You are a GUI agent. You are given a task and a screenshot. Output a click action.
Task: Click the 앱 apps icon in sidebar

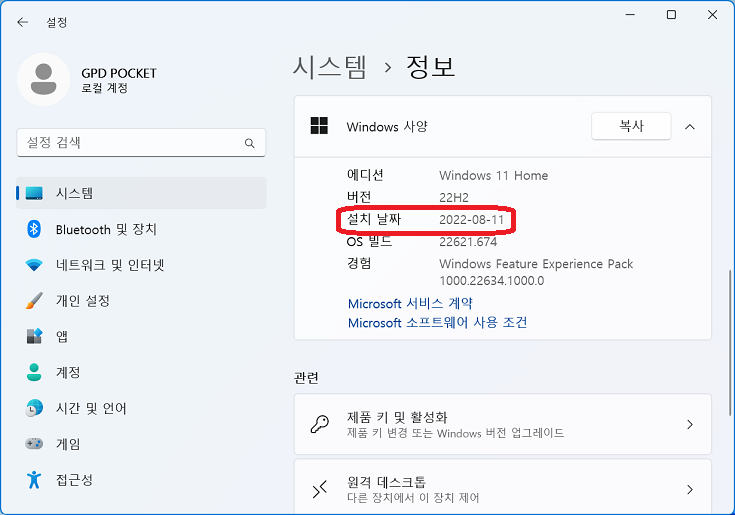(x=34, y=336)
